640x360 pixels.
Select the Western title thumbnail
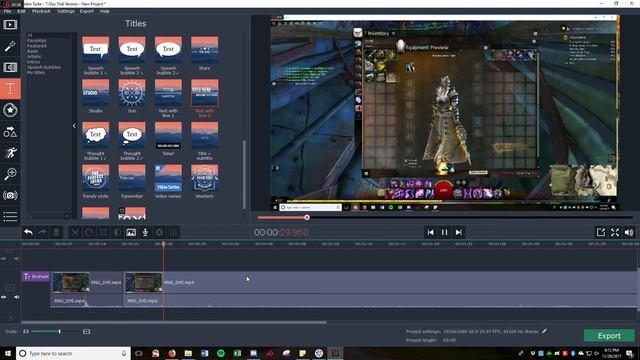click(x=204, y=178)
